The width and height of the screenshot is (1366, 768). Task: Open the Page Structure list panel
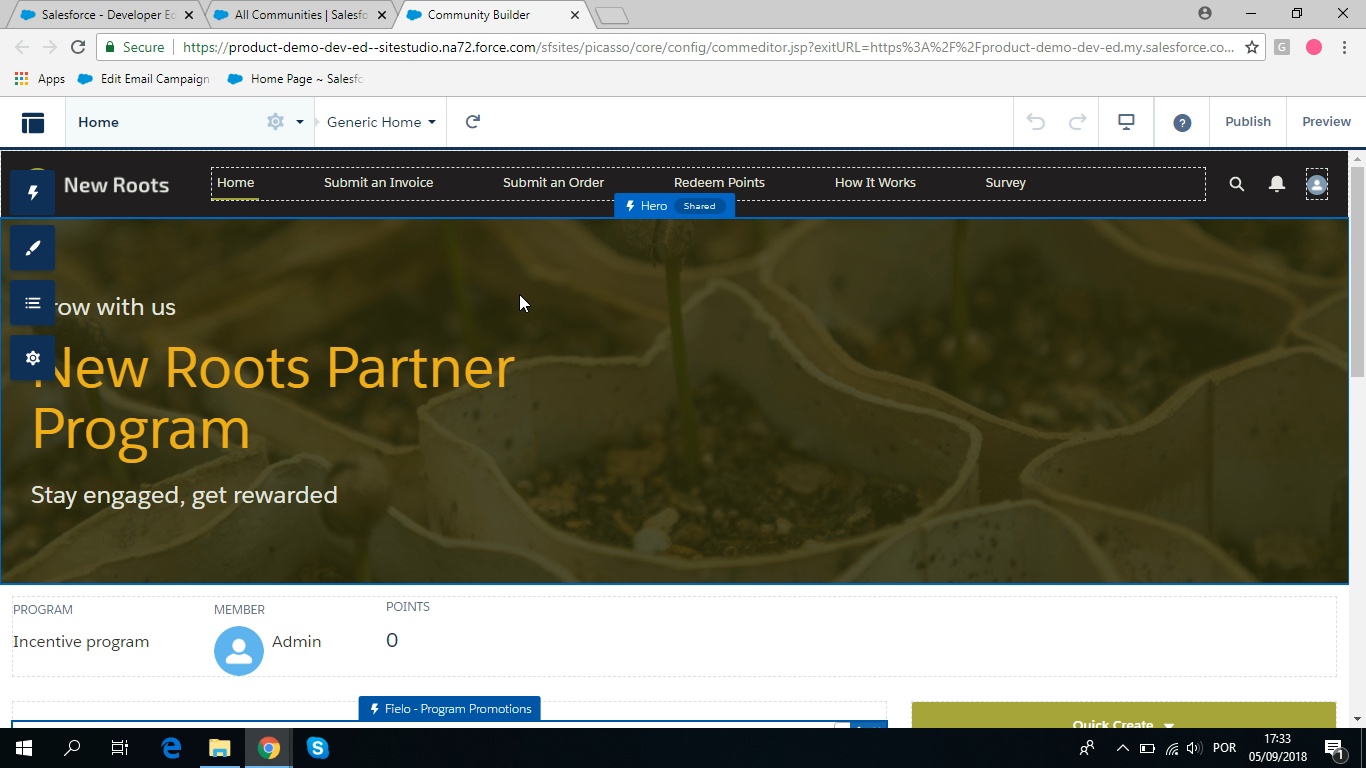pyautogui.click(x=33, y=303)
